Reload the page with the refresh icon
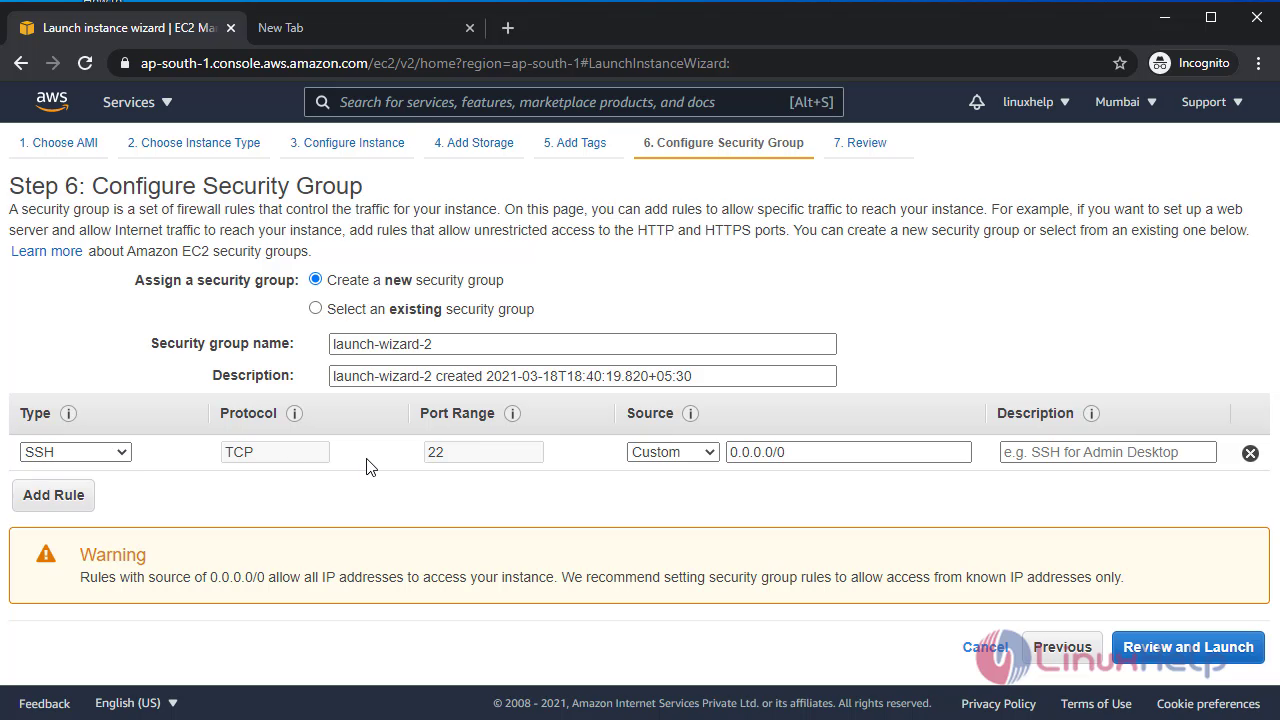Viewport: 1280px width, 720px height. tap(85, 63)
